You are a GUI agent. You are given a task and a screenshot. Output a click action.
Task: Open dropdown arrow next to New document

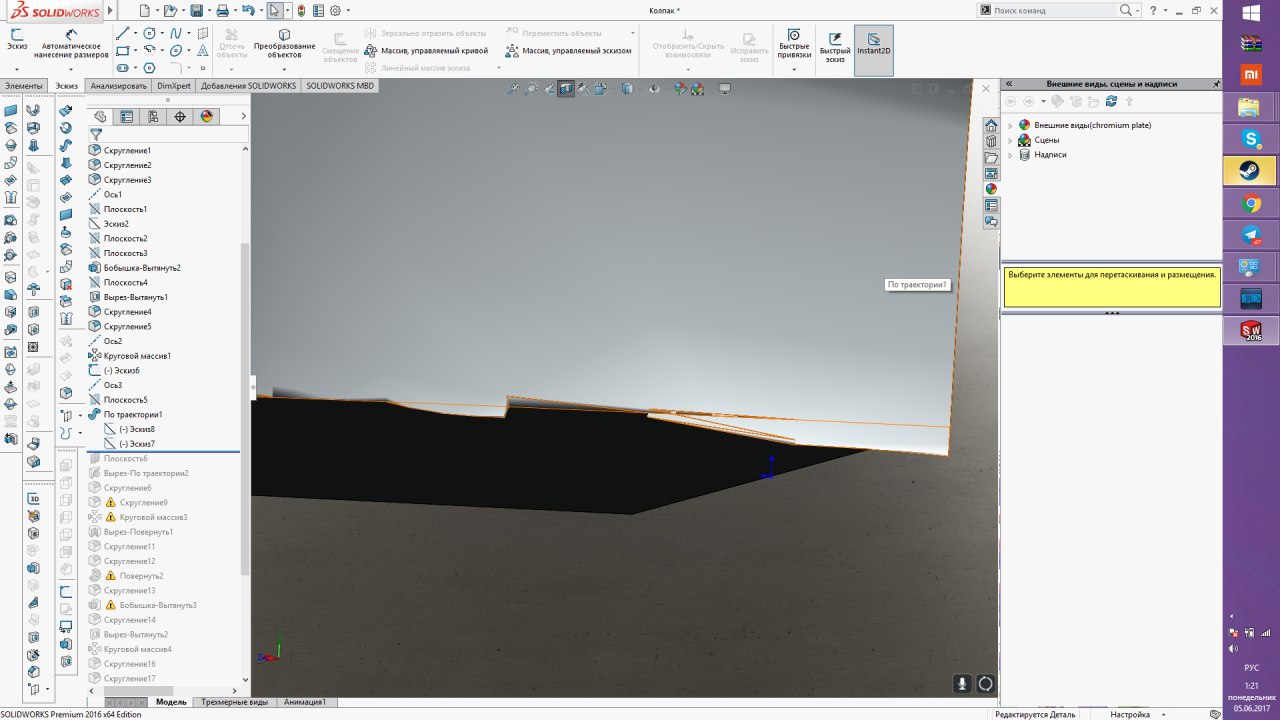pos(155,11)
